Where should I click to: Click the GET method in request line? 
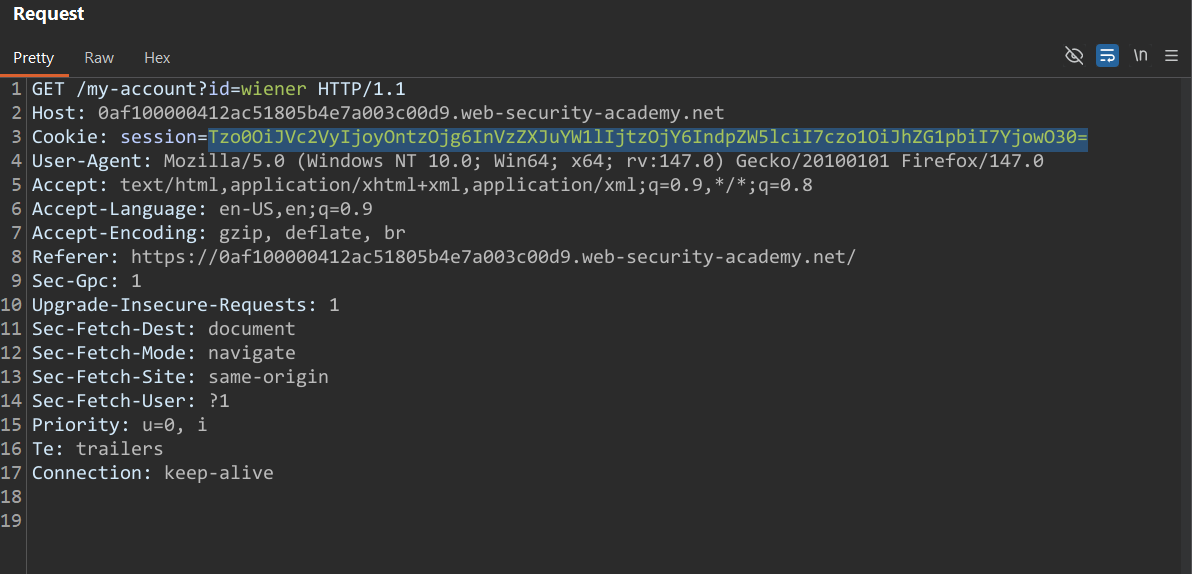[48, 89]
